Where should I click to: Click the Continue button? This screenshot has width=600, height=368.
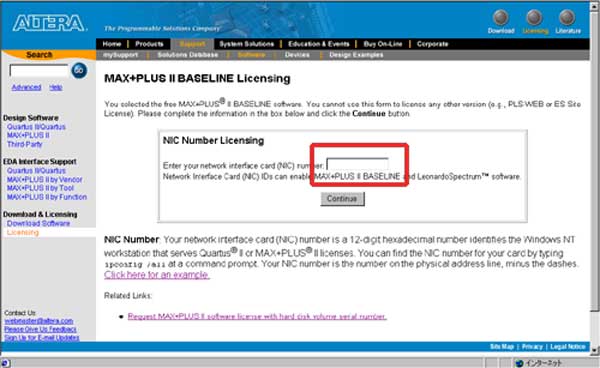tap(342, 199)
